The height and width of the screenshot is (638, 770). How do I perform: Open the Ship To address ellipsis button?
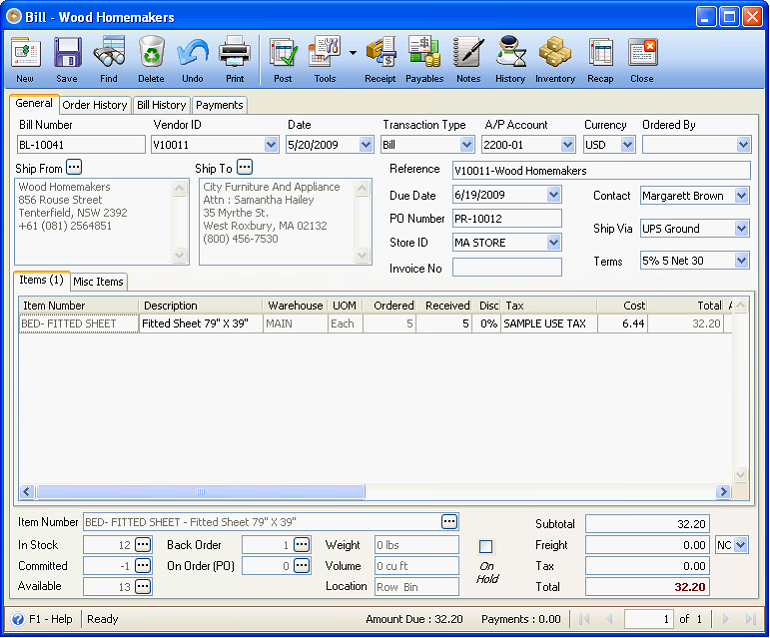click(x=245, y=167)
